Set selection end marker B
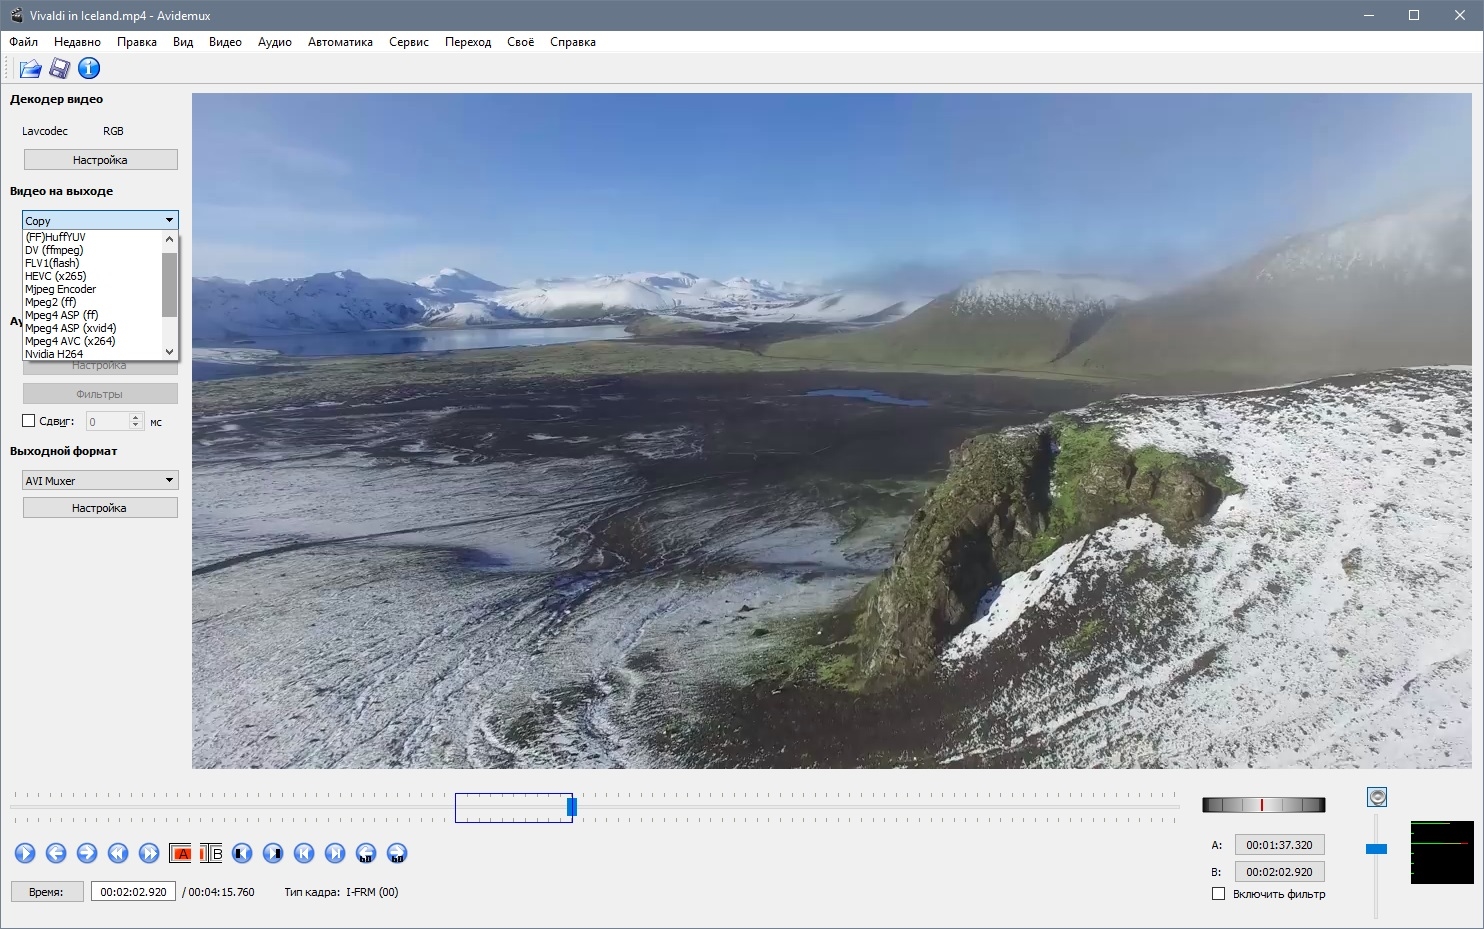Image resolution: width=1484 pixels, height=929 pixels. 211,853
